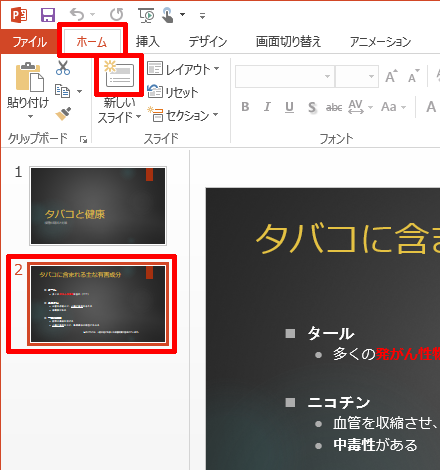Toggle Bold formatting
The image size is (440, 470).
pos(245,107)
